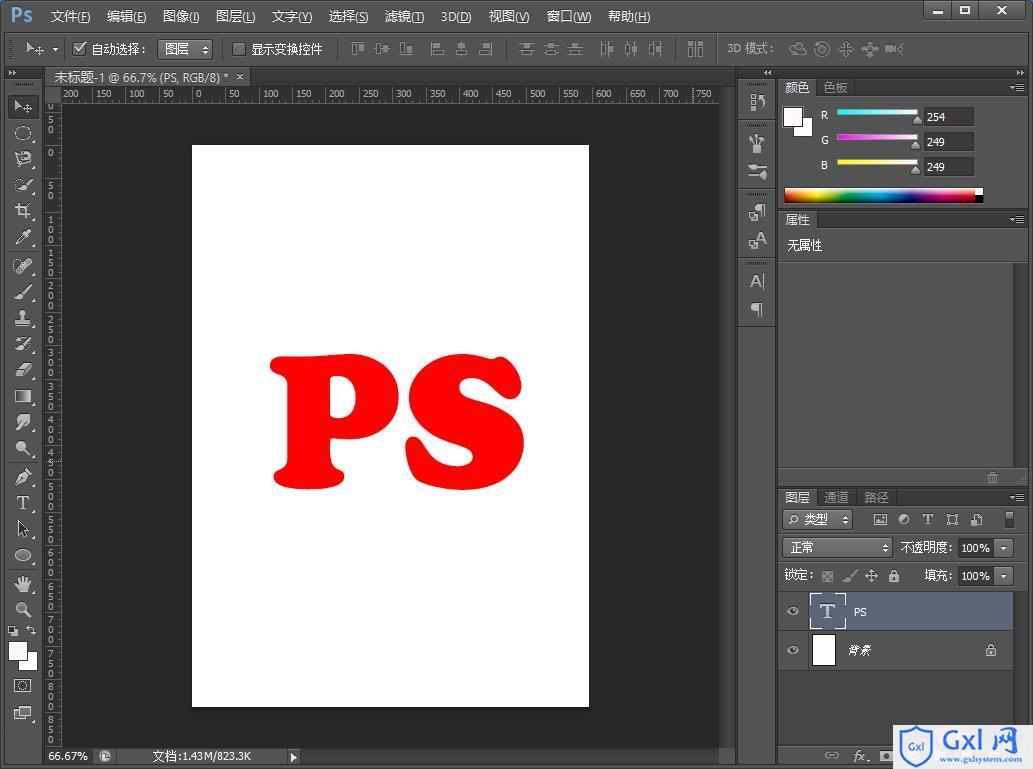This screenshot has width=1033, height=769.
Task: Select the Clone Stamp tool
Action: pos(23,318)
